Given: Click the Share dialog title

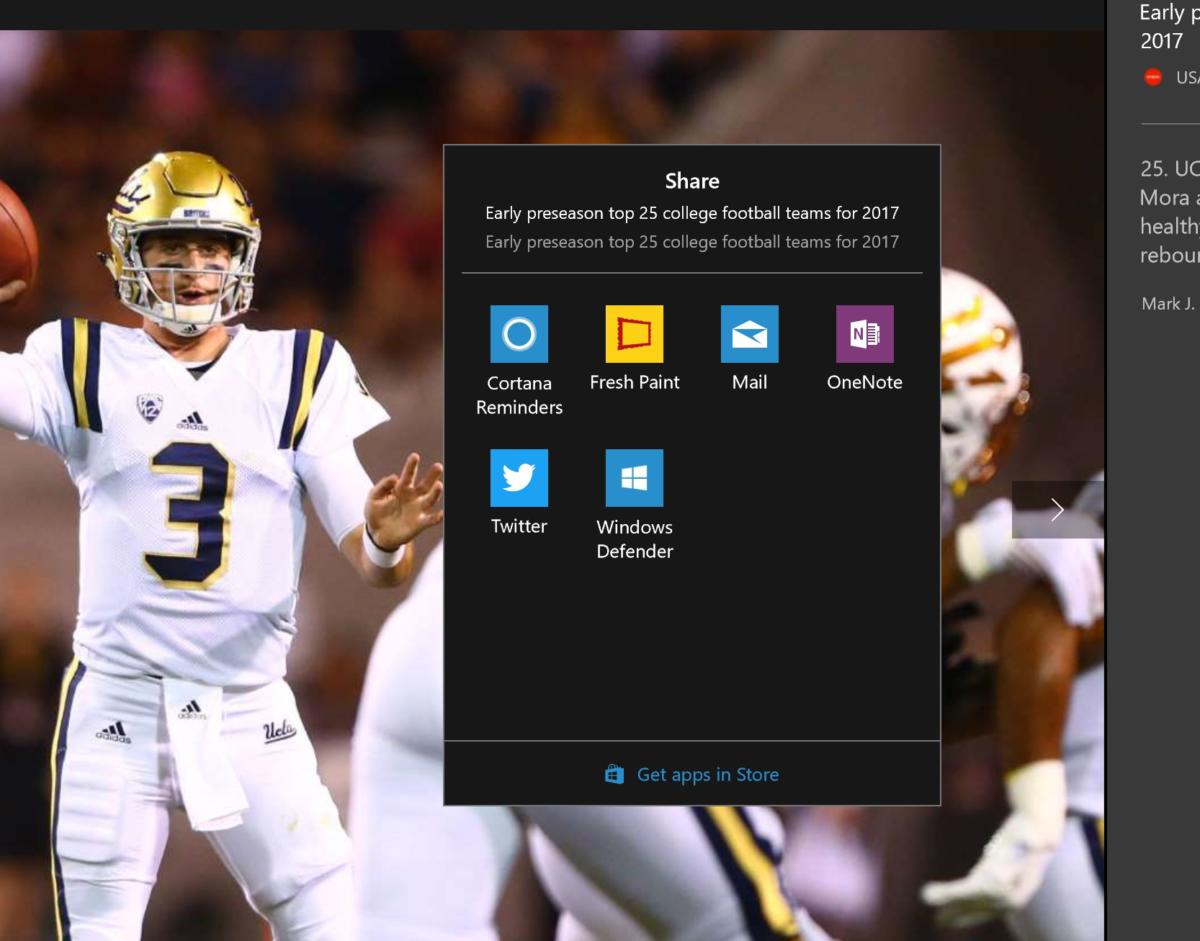Looking at the screenshot, I should pos(692,181).
